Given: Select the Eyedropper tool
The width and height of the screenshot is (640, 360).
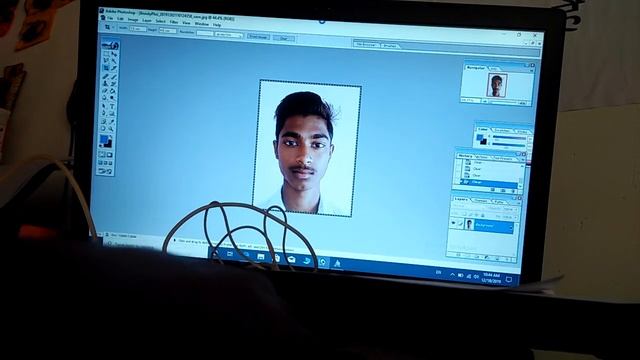Looking at the screenshot, I should click(112, 122).
